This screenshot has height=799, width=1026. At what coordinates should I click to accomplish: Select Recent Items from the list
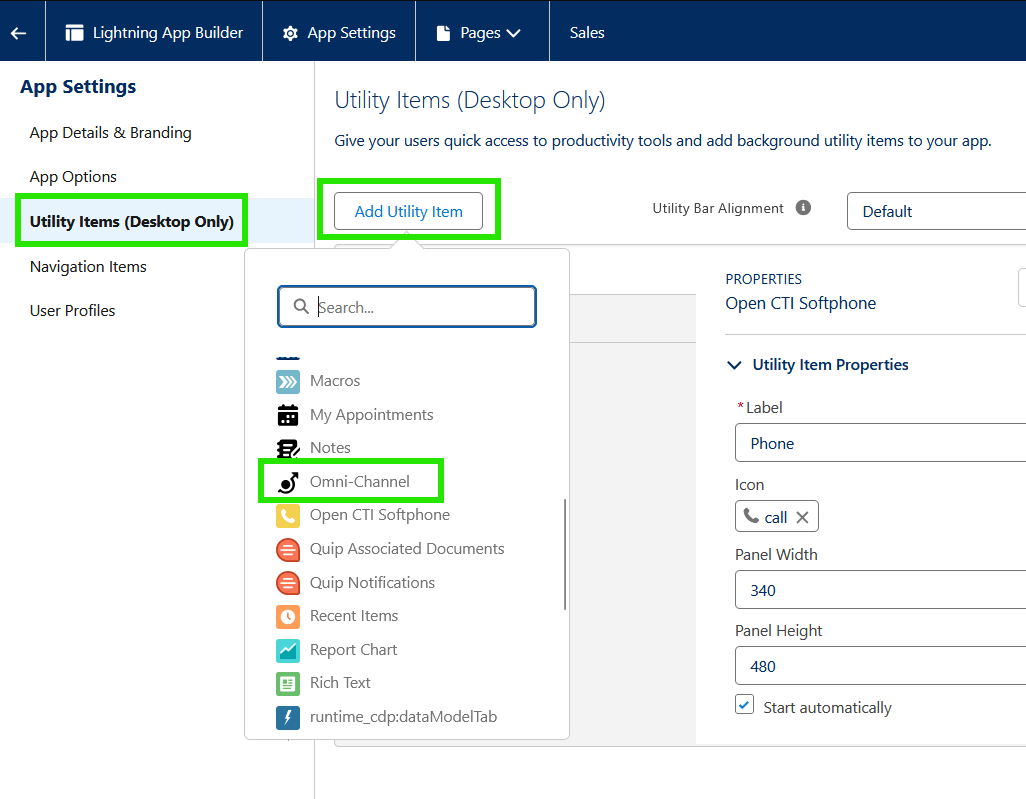coord(354,616)
